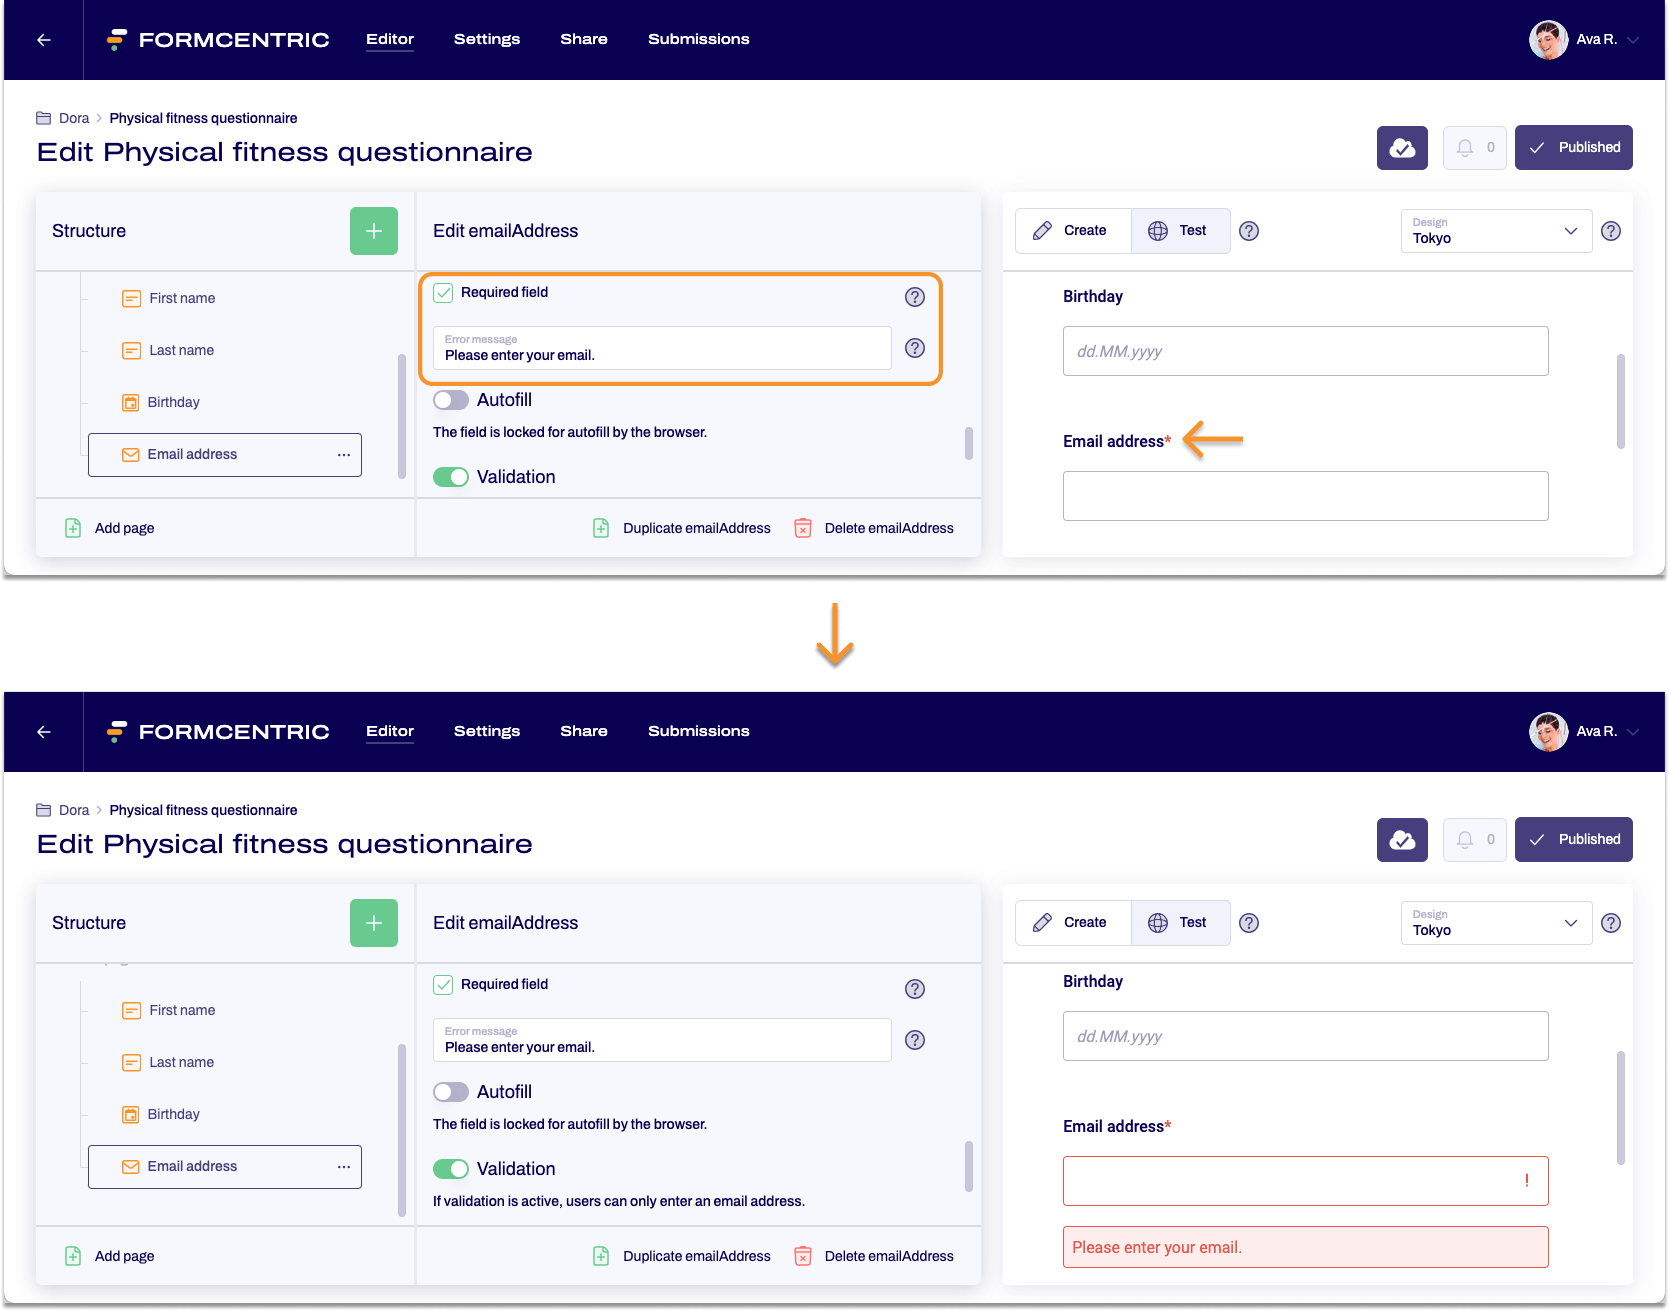Open the Submissions menu item
The height and width of the screenshot is (1311, 1669).
point(698,39)
